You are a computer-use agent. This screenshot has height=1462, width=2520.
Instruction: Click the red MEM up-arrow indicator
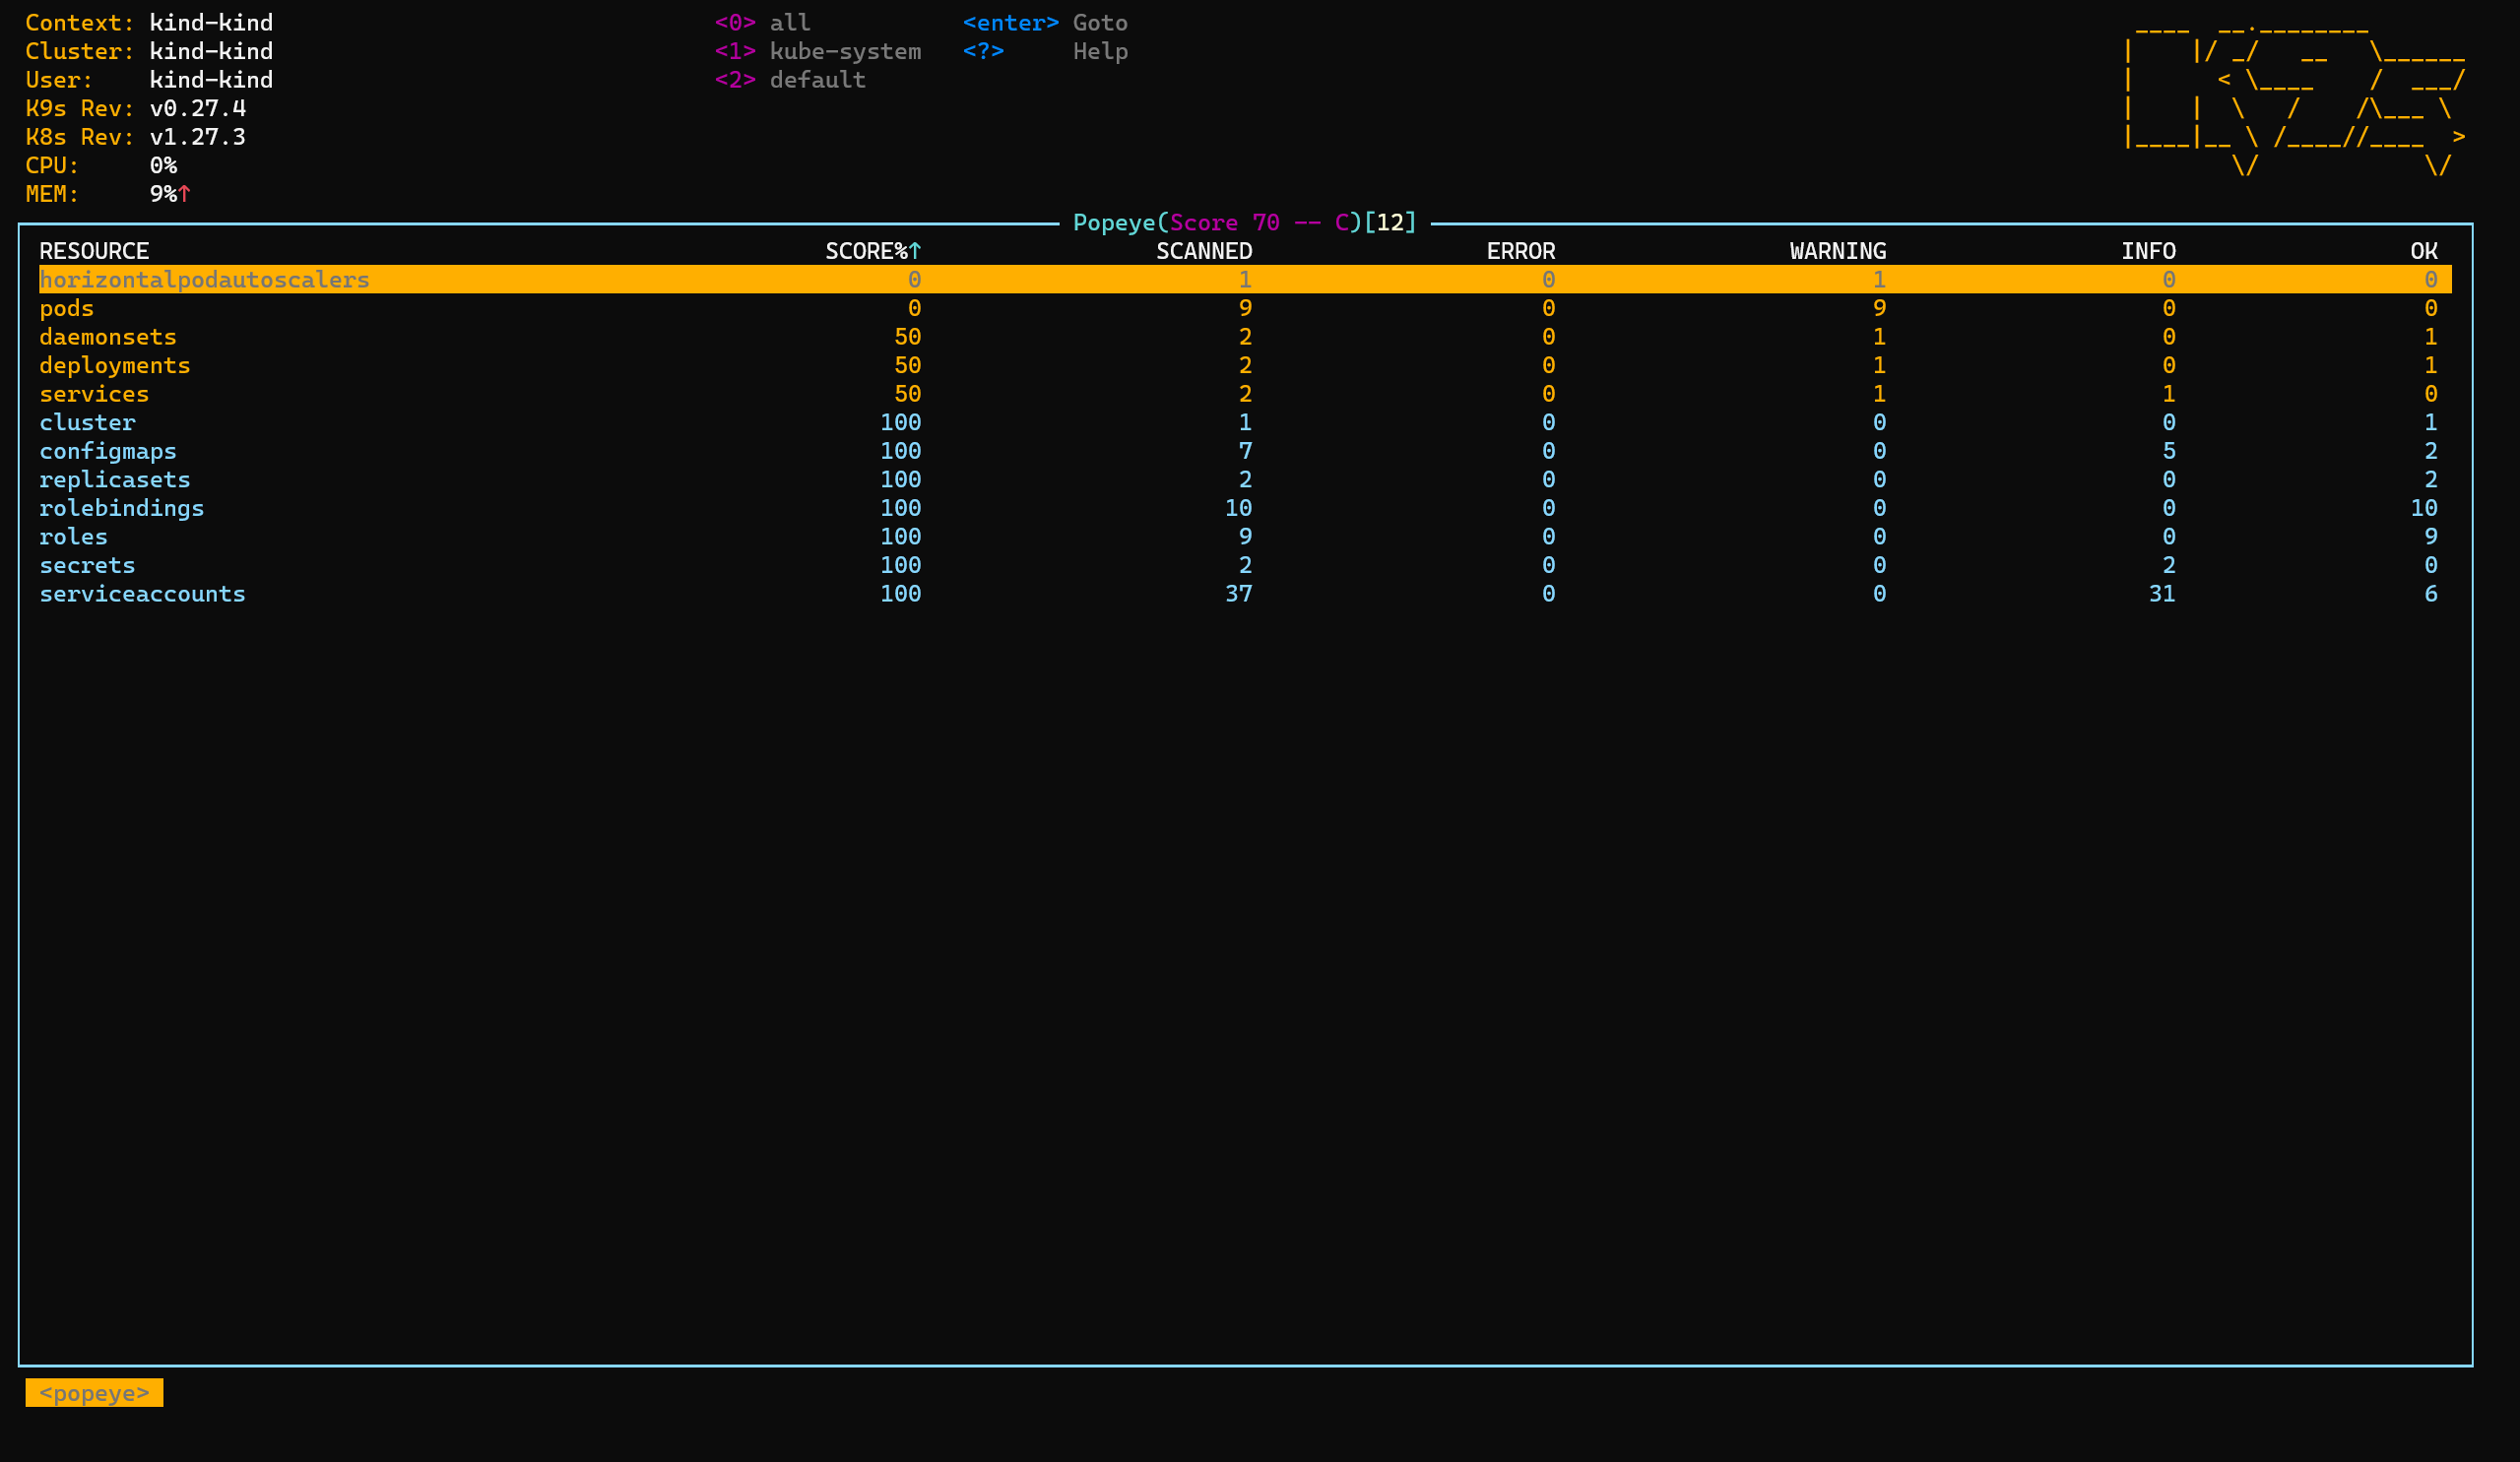click(184, 194)
